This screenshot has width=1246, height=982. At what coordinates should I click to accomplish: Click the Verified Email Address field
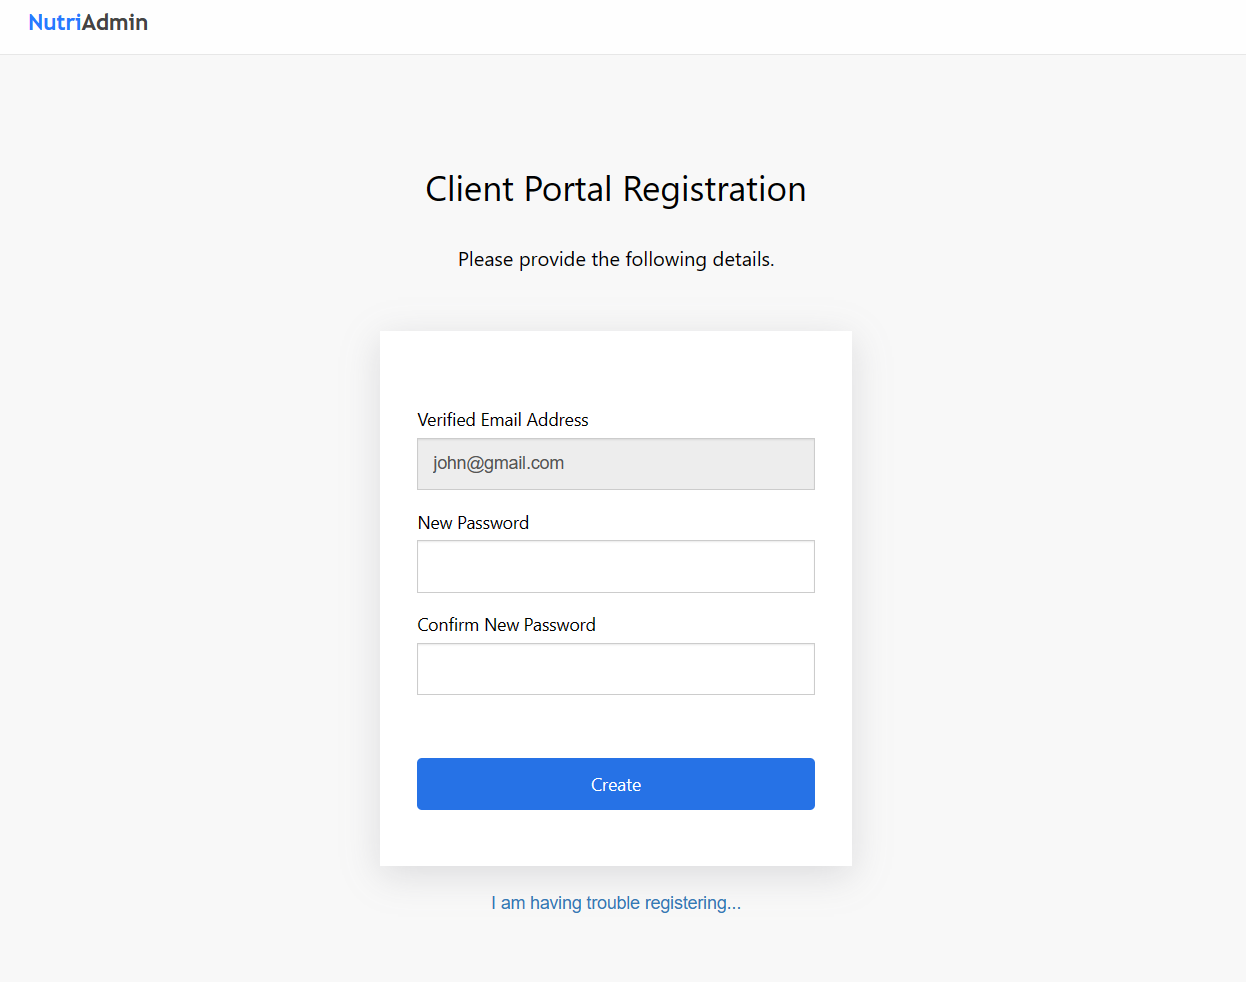pyautogui.click(x=615, y=464)
